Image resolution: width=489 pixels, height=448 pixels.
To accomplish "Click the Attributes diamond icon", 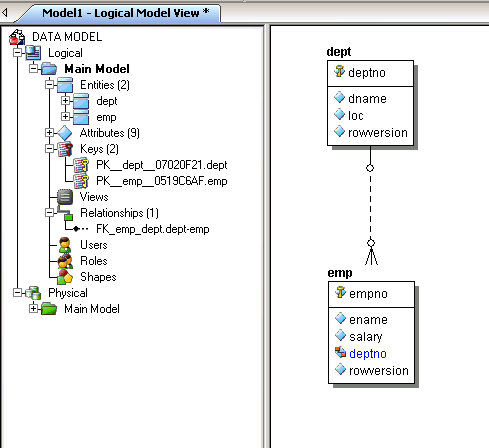I will tap(65, 133).
